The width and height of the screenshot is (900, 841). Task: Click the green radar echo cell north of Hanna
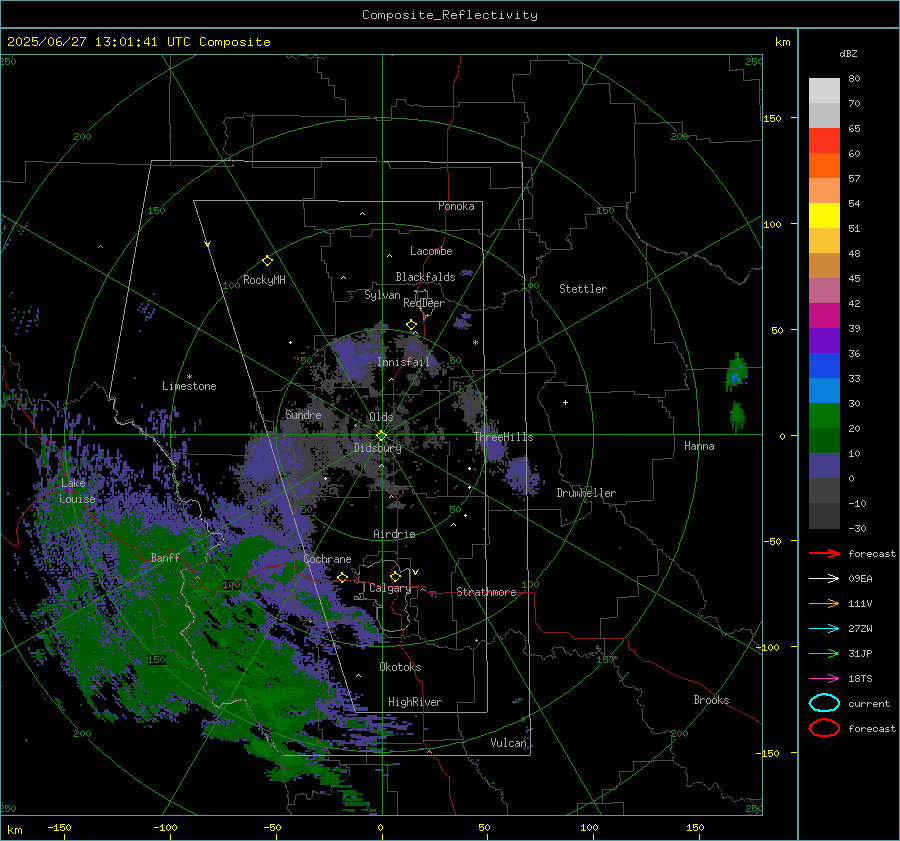point(736,372)
